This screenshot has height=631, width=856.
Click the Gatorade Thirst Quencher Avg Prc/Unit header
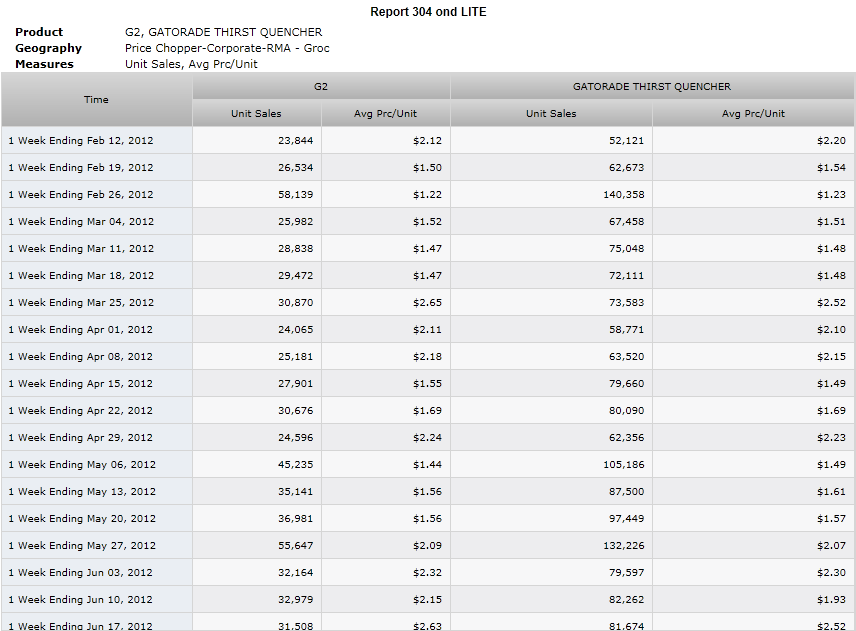[753, 114]
